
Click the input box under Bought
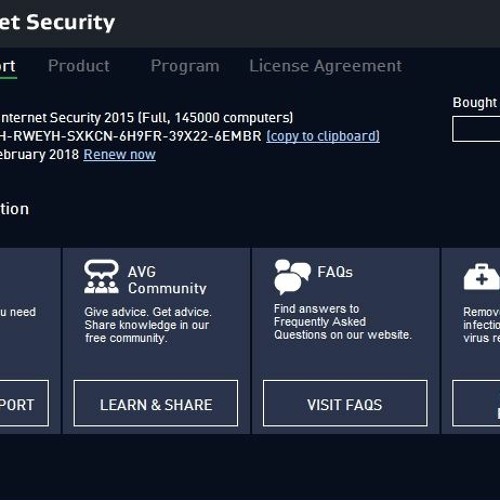pos(476,129)
